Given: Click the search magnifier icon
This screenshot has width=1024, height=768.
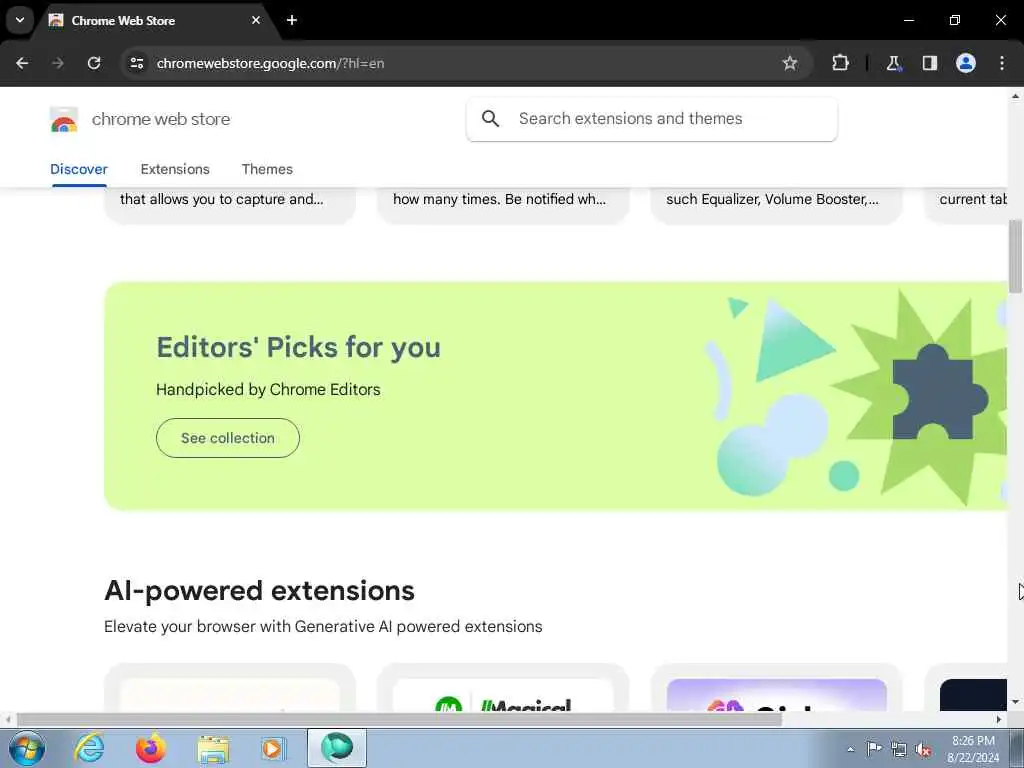Looking at the screenshot, I should pos(490,119).
